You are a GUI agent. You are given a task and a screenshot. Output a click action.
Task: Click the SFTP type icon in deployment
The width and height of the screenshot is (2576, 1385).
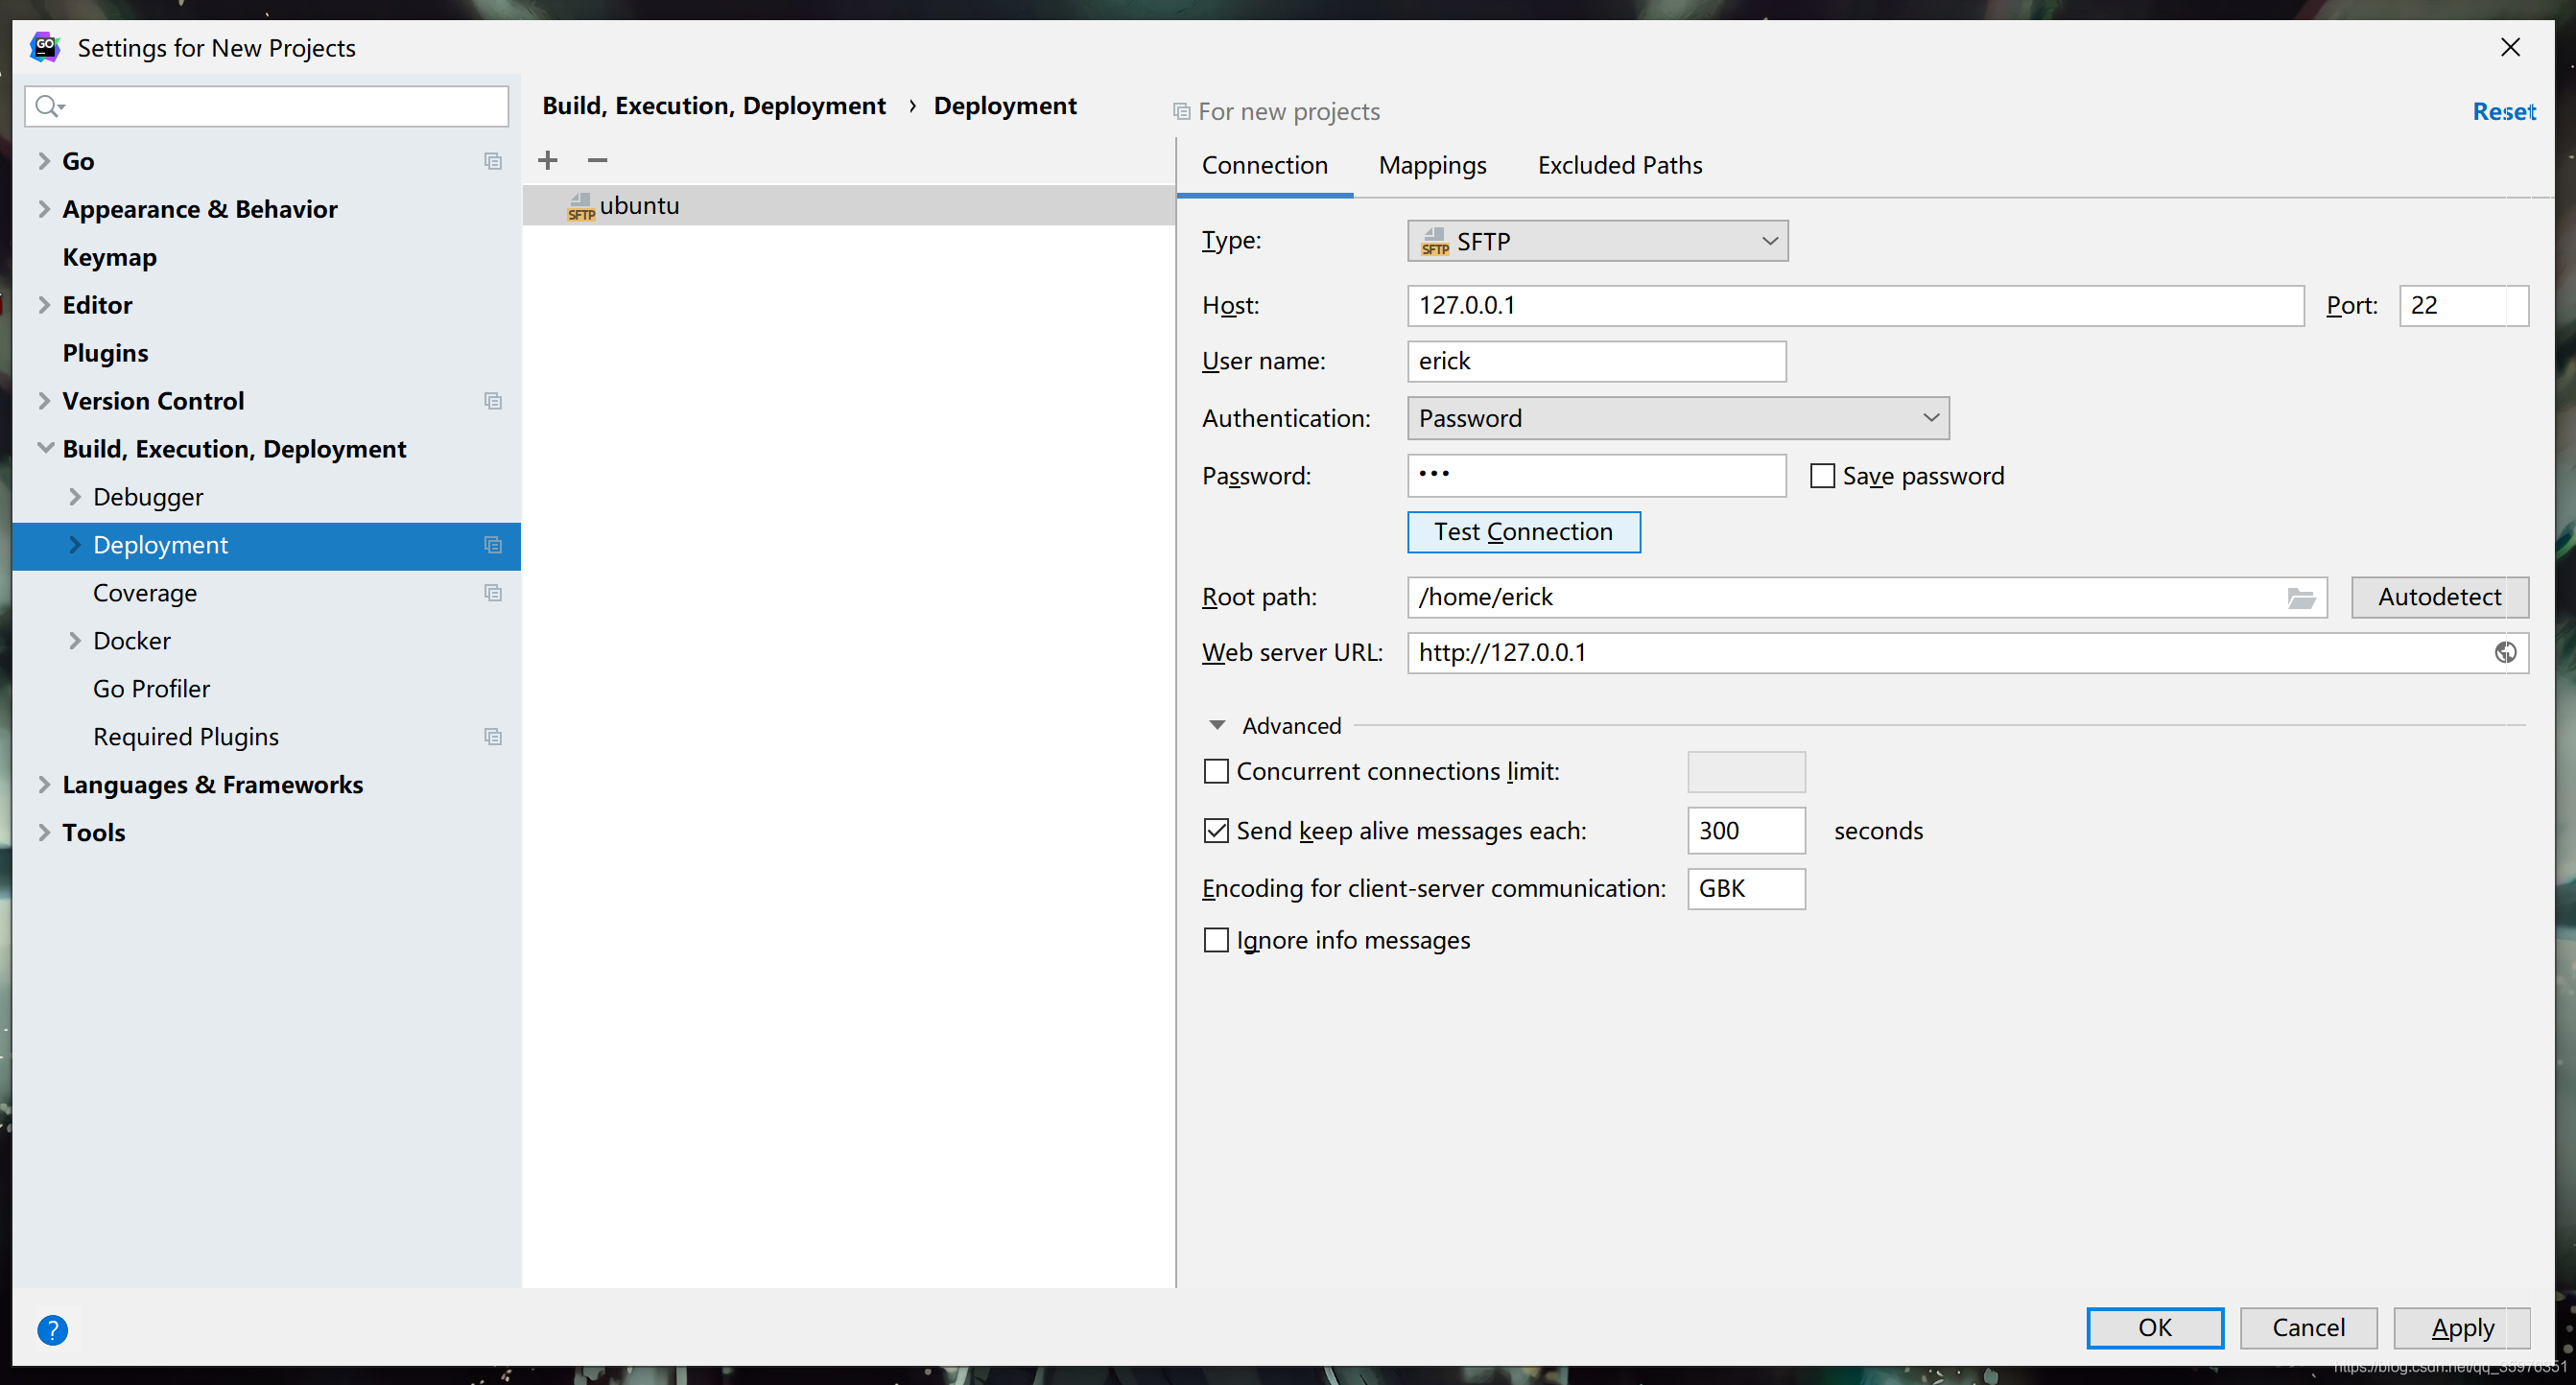click(x=1431, y=241)
